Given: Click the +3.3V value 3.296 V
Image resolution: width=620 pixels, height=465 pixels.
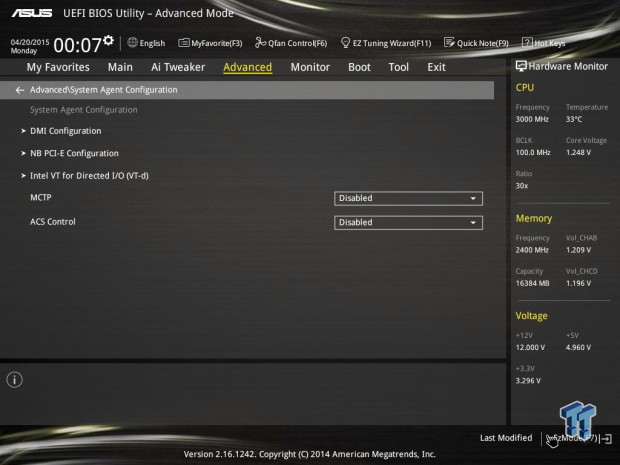Looking at the screenshot, I should click(x=528, y=381).
